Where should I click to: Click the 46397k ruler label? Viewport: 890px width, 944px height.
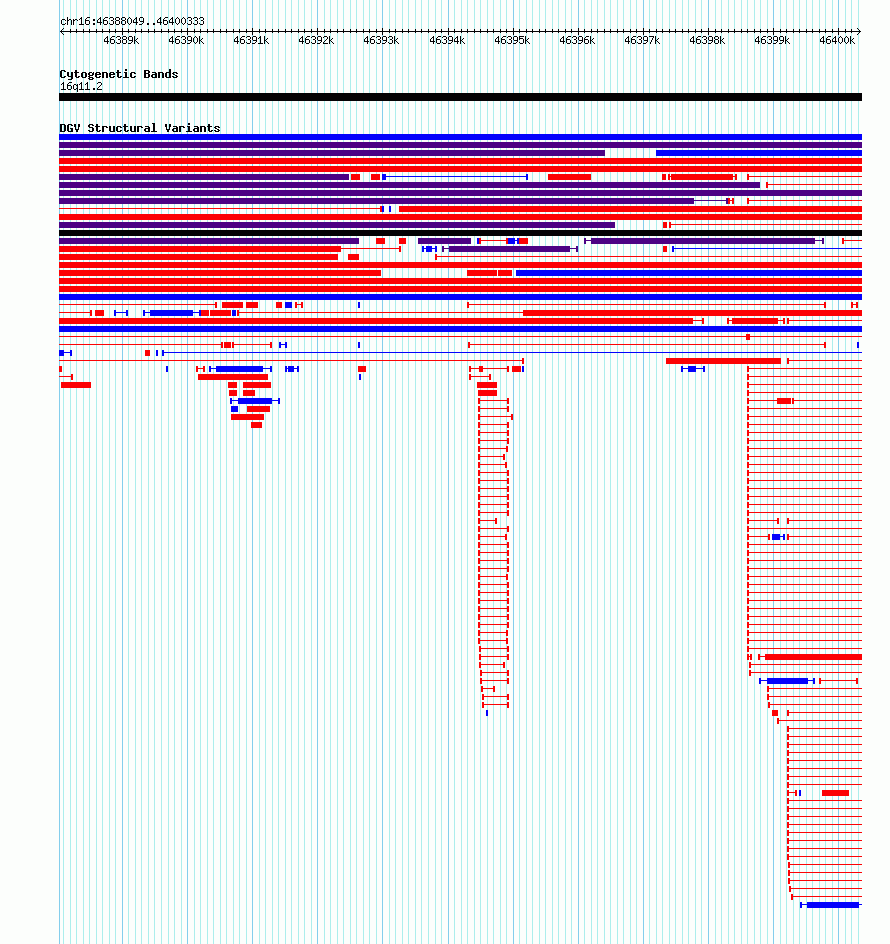coord(642,40)
